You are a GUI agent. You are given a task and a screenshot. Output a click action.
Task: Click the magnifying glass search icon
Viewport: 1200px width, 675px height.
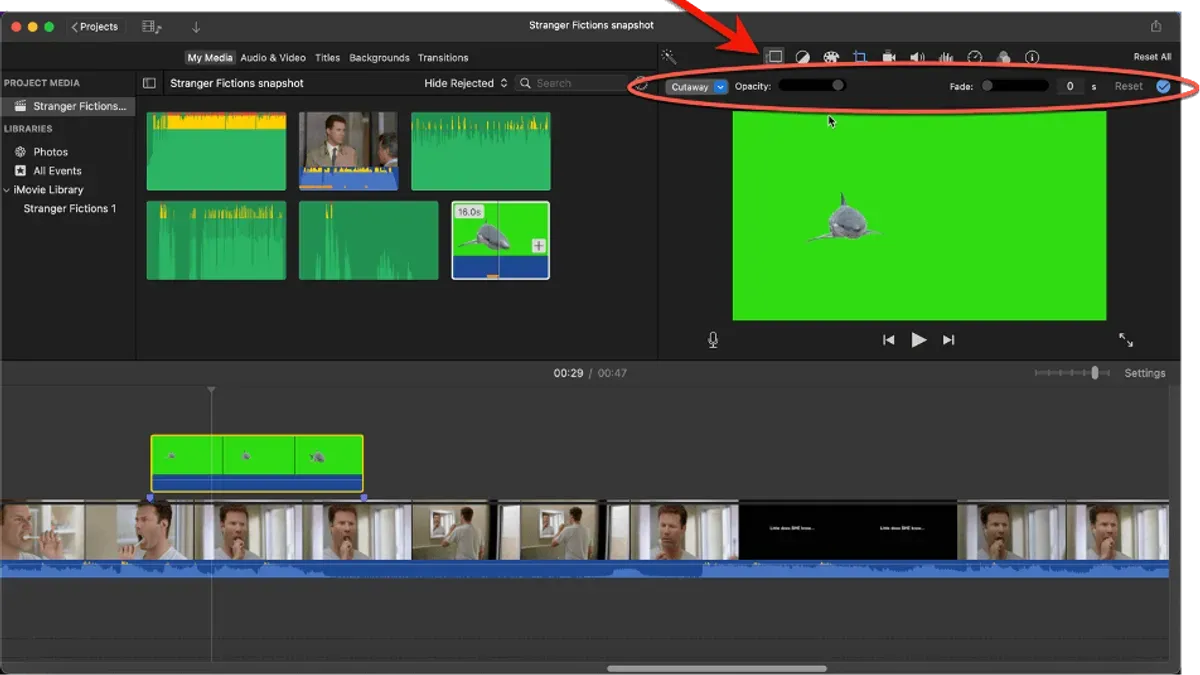click(x=526, y=83)
